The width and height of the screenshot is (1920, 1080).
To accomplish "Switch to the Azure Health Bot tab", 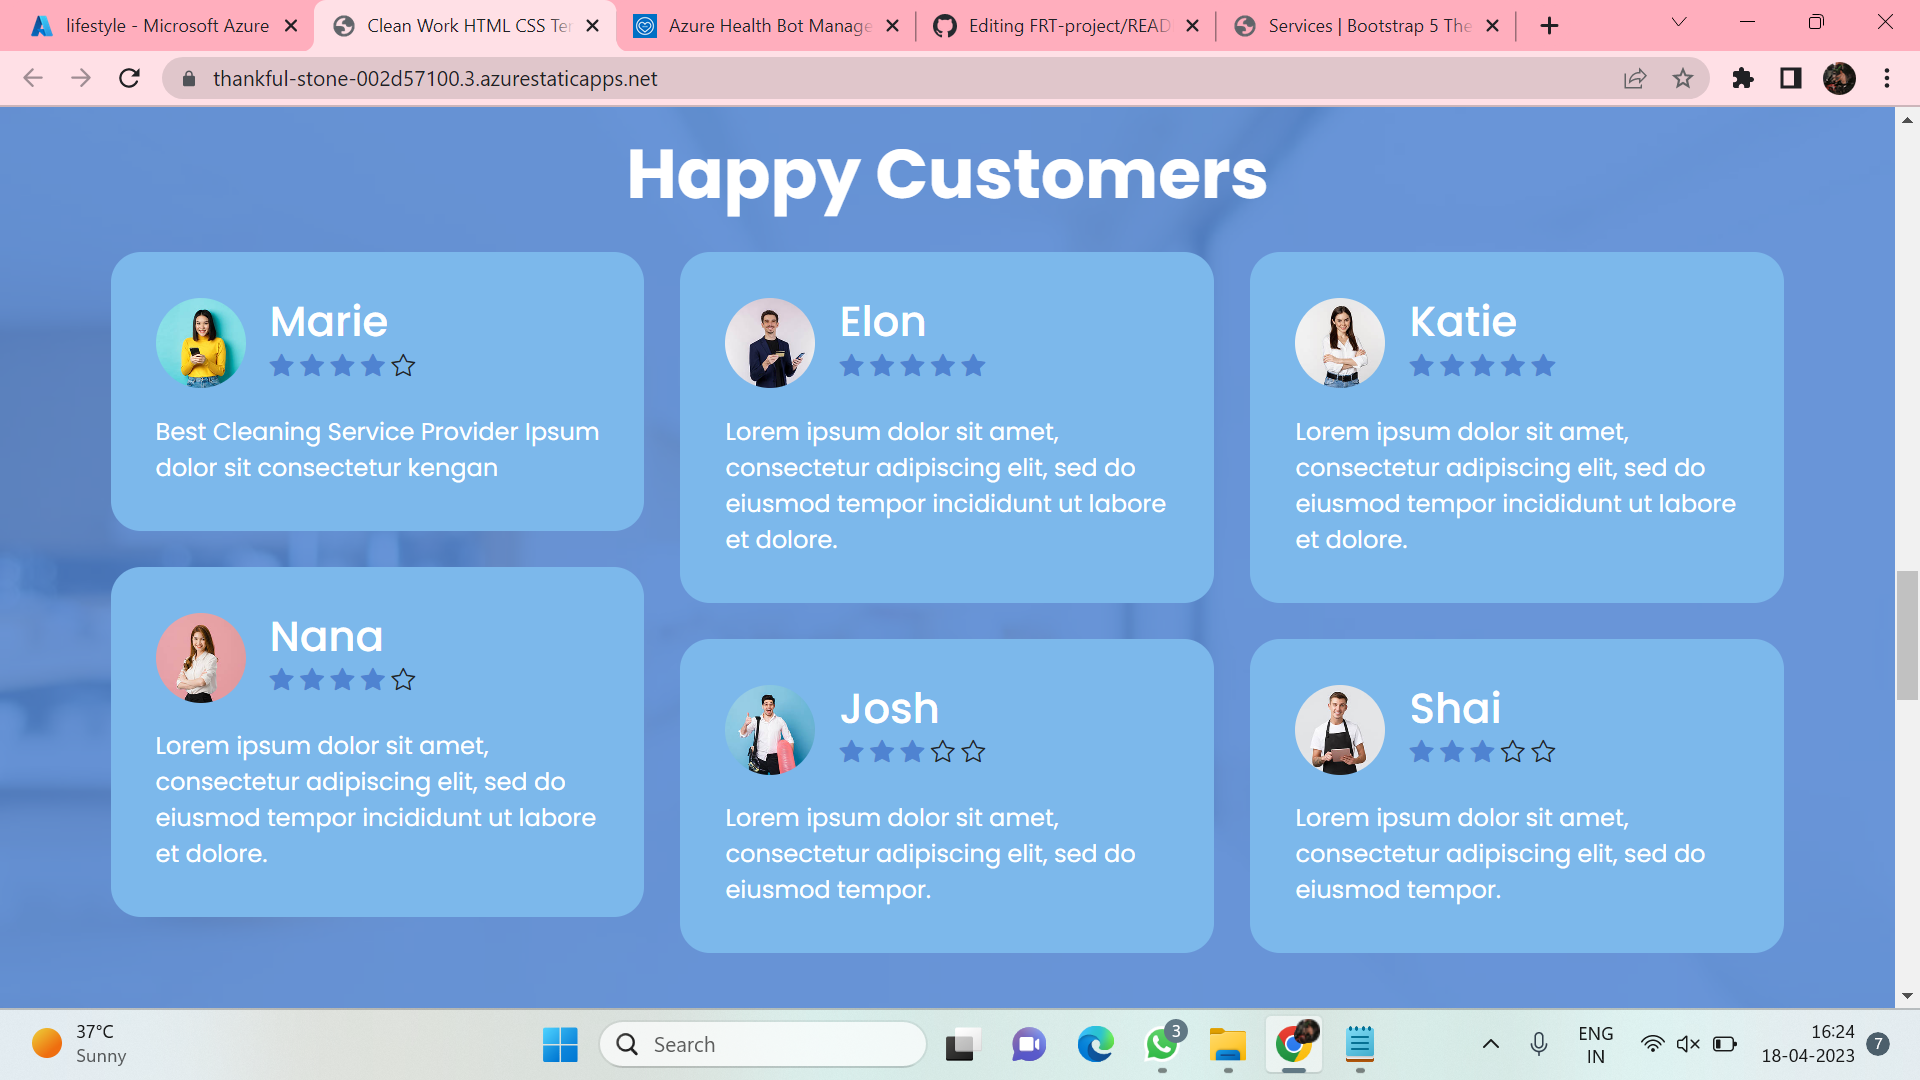I will [x=765, y=25].
